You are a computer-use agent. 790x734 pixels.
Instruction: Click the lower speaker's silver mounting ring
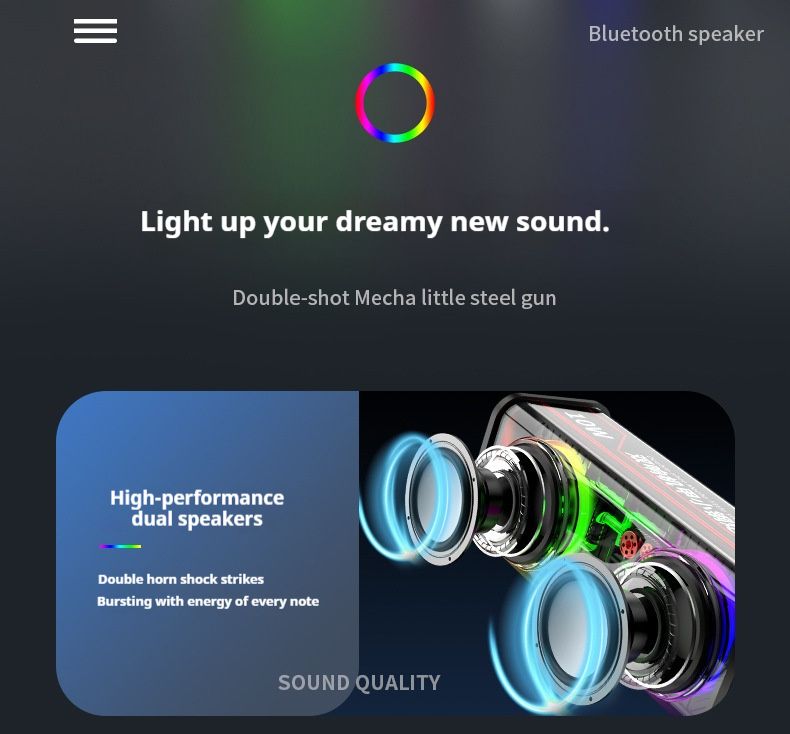579,630
